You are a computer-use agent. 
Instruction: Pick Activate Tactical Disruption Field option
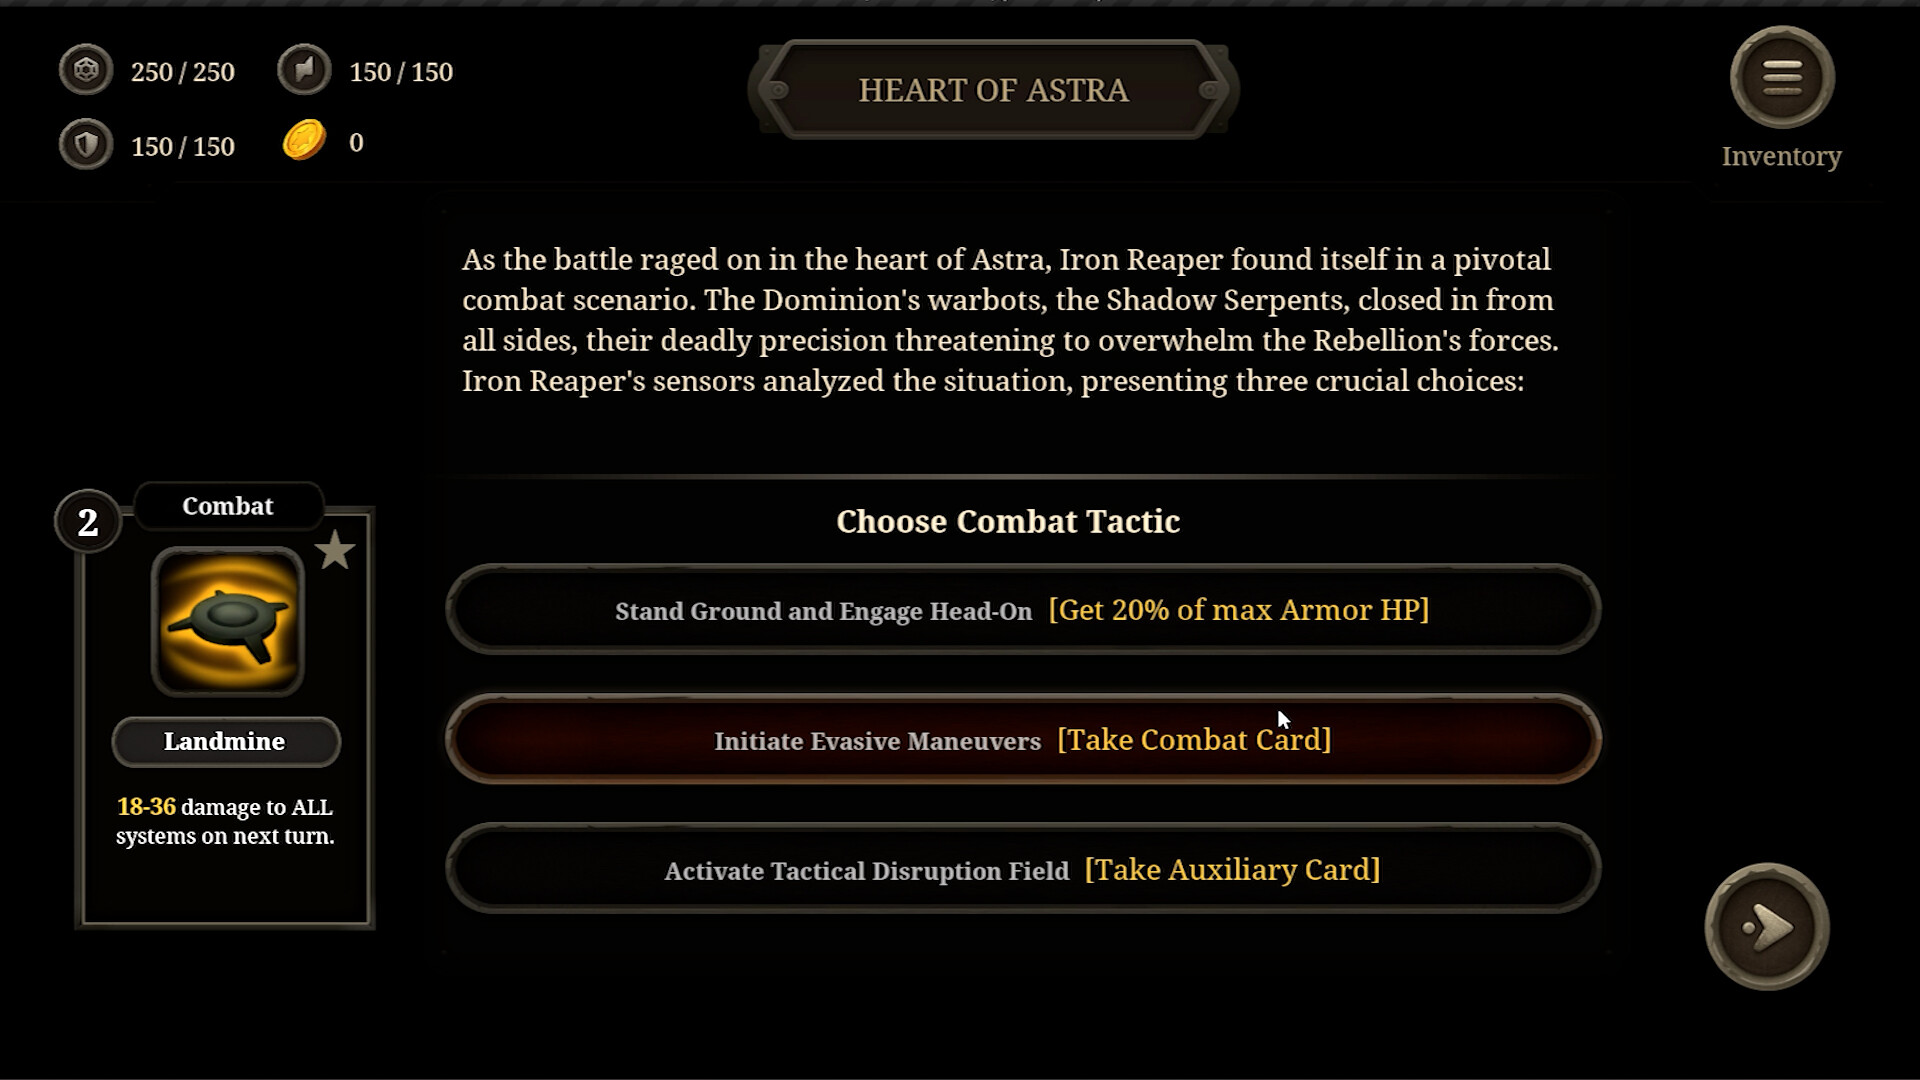tap(1022, 870)
